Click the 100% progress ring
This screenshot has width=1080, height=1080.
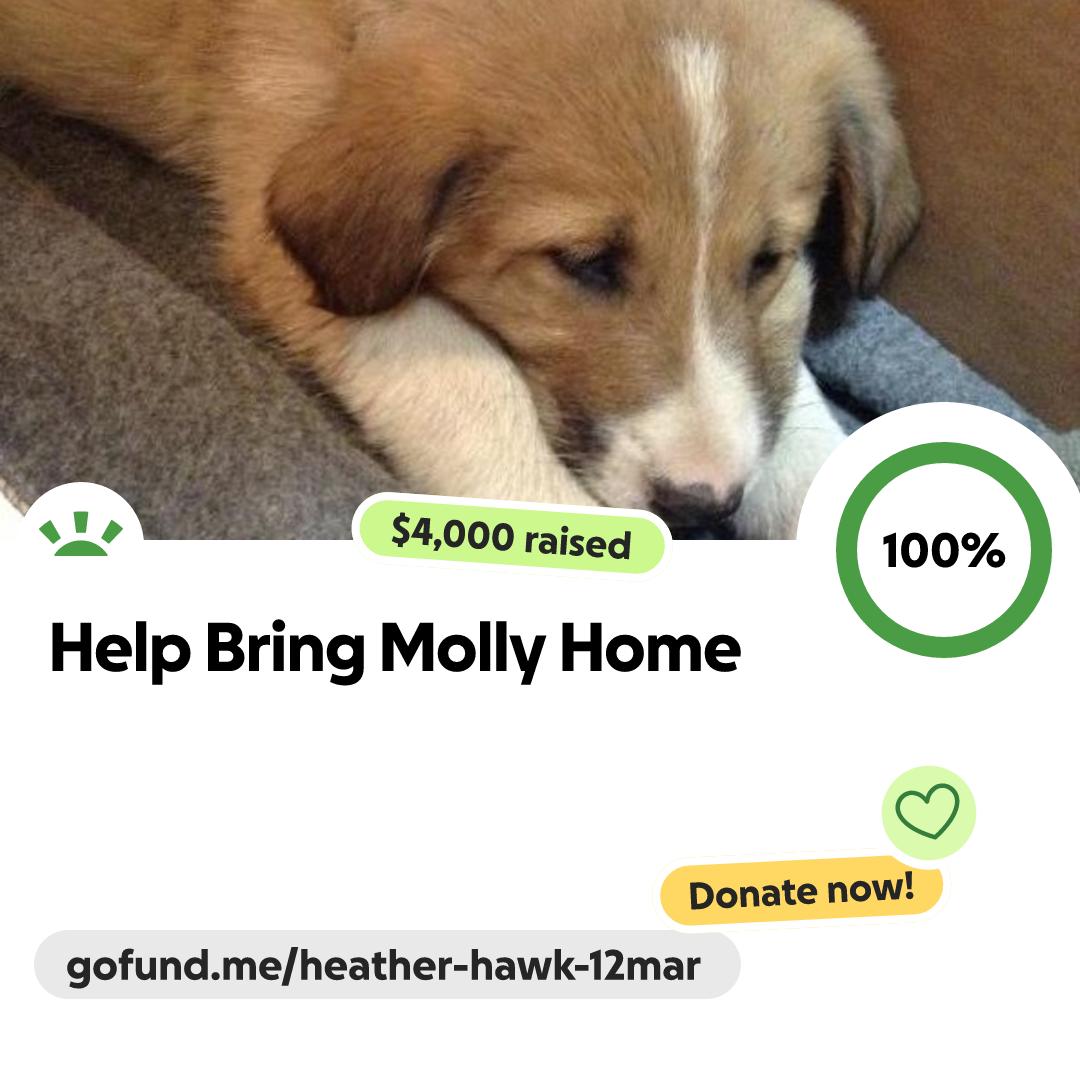(x=944, y=550)
